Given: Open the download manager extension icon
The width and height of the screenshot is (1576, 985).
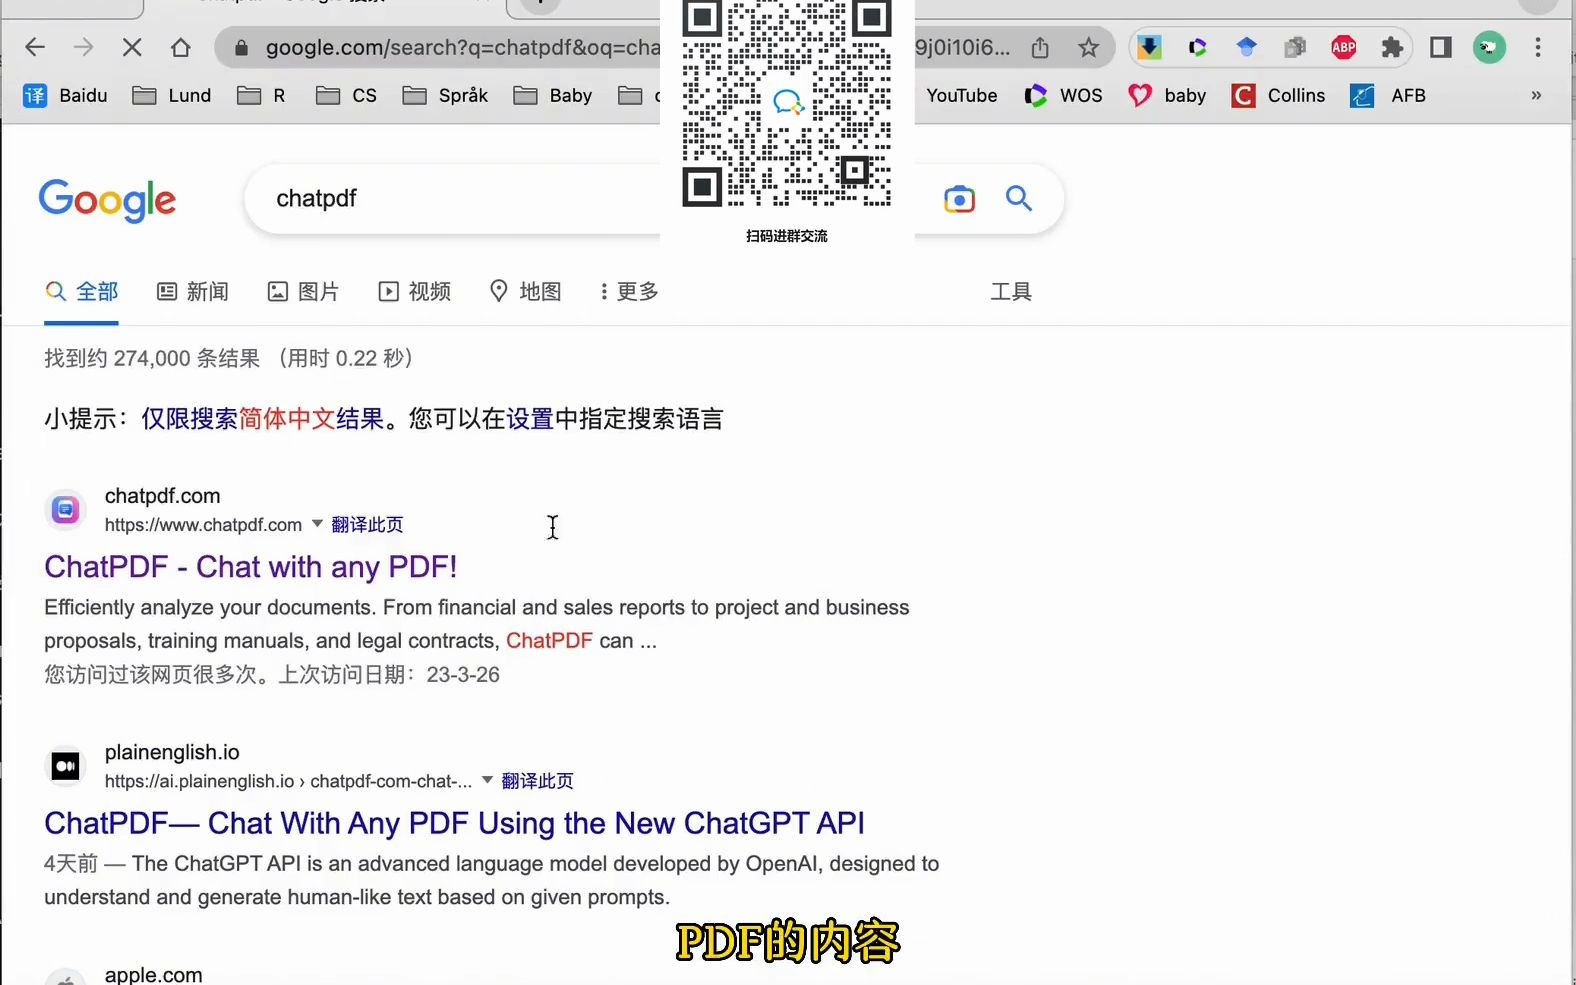Looking at the screenshot, I should [x=1149, y=47].
